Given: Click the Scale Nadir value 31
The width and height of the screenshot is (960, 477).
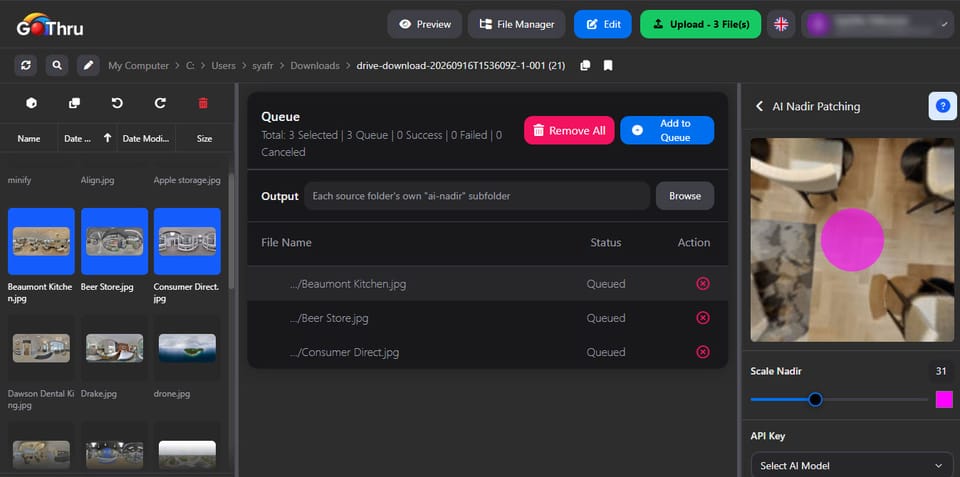Looking at the screenshot, I should point(941,371).
